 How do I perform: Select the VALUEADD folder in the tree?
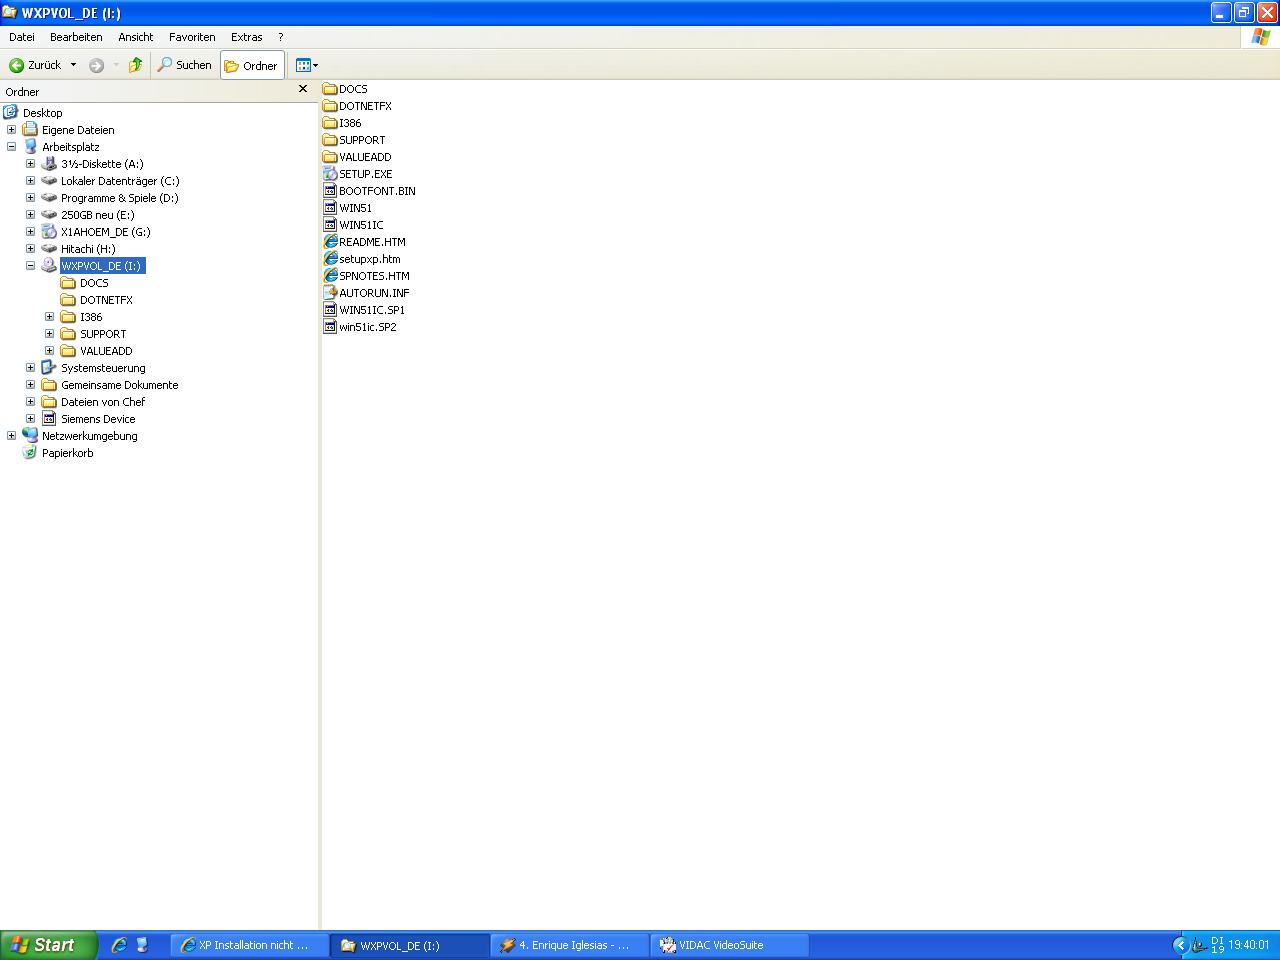click(x=106, y=351)
